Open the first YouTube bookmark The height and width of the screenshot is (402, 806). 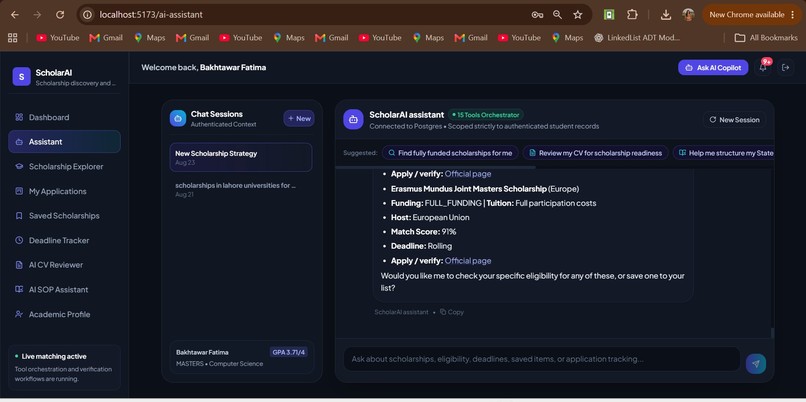[x=58, y=38]
